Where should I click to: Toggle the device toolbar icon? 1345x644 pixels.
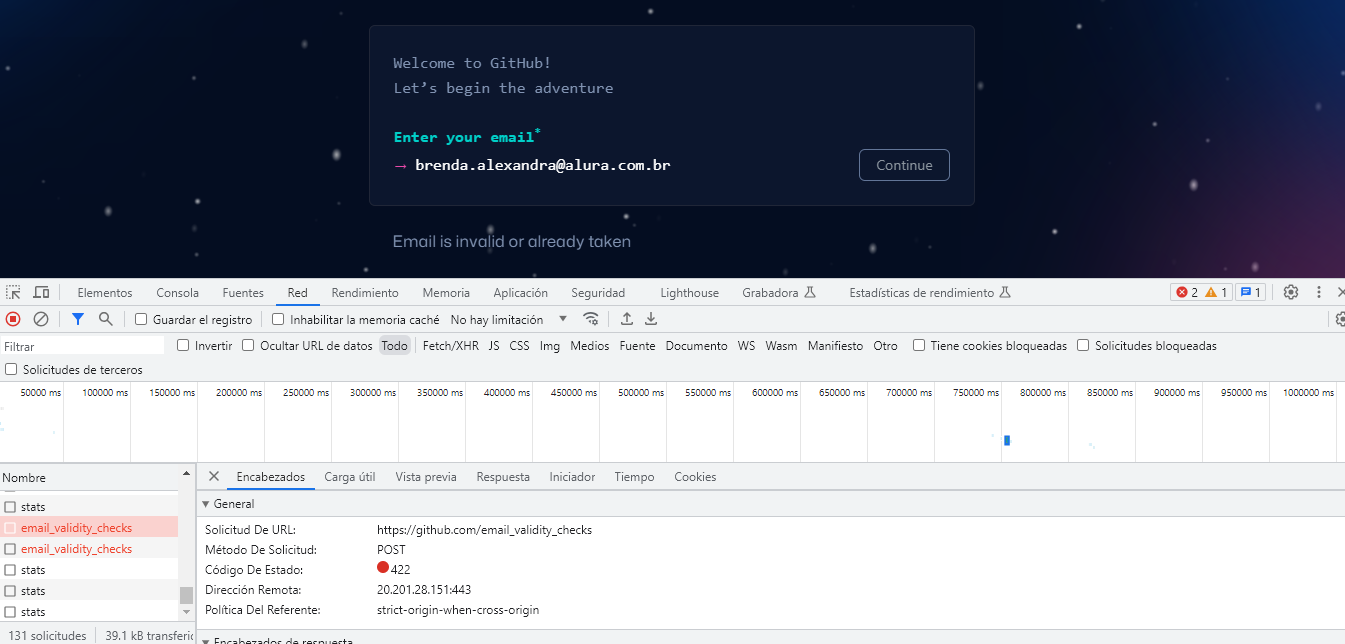tap(41, 292)
